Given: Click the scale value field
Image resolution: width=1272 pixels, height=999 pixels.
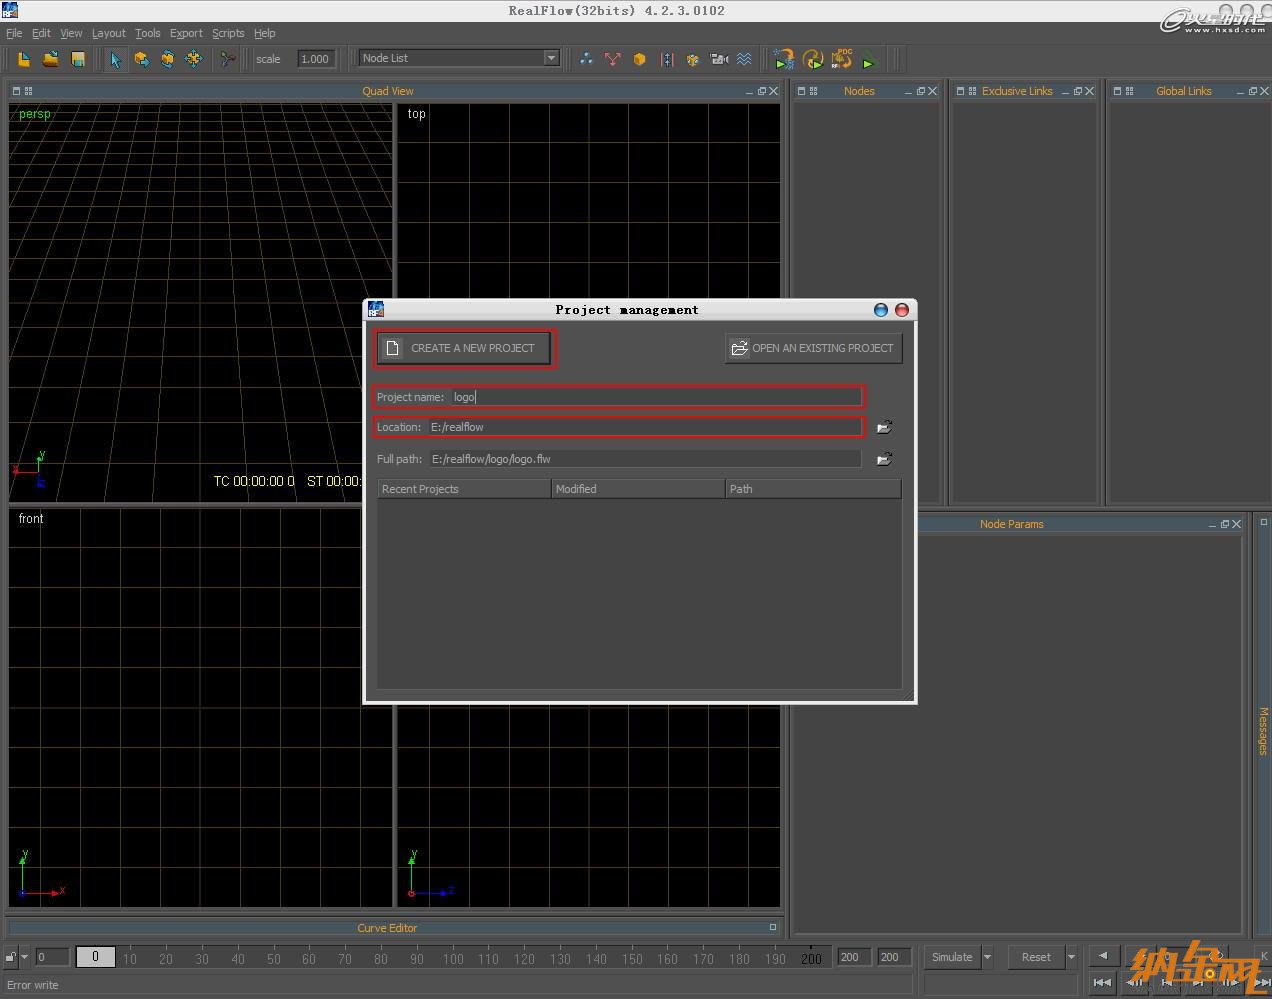Looking at the screenshot, I should 315,59.
